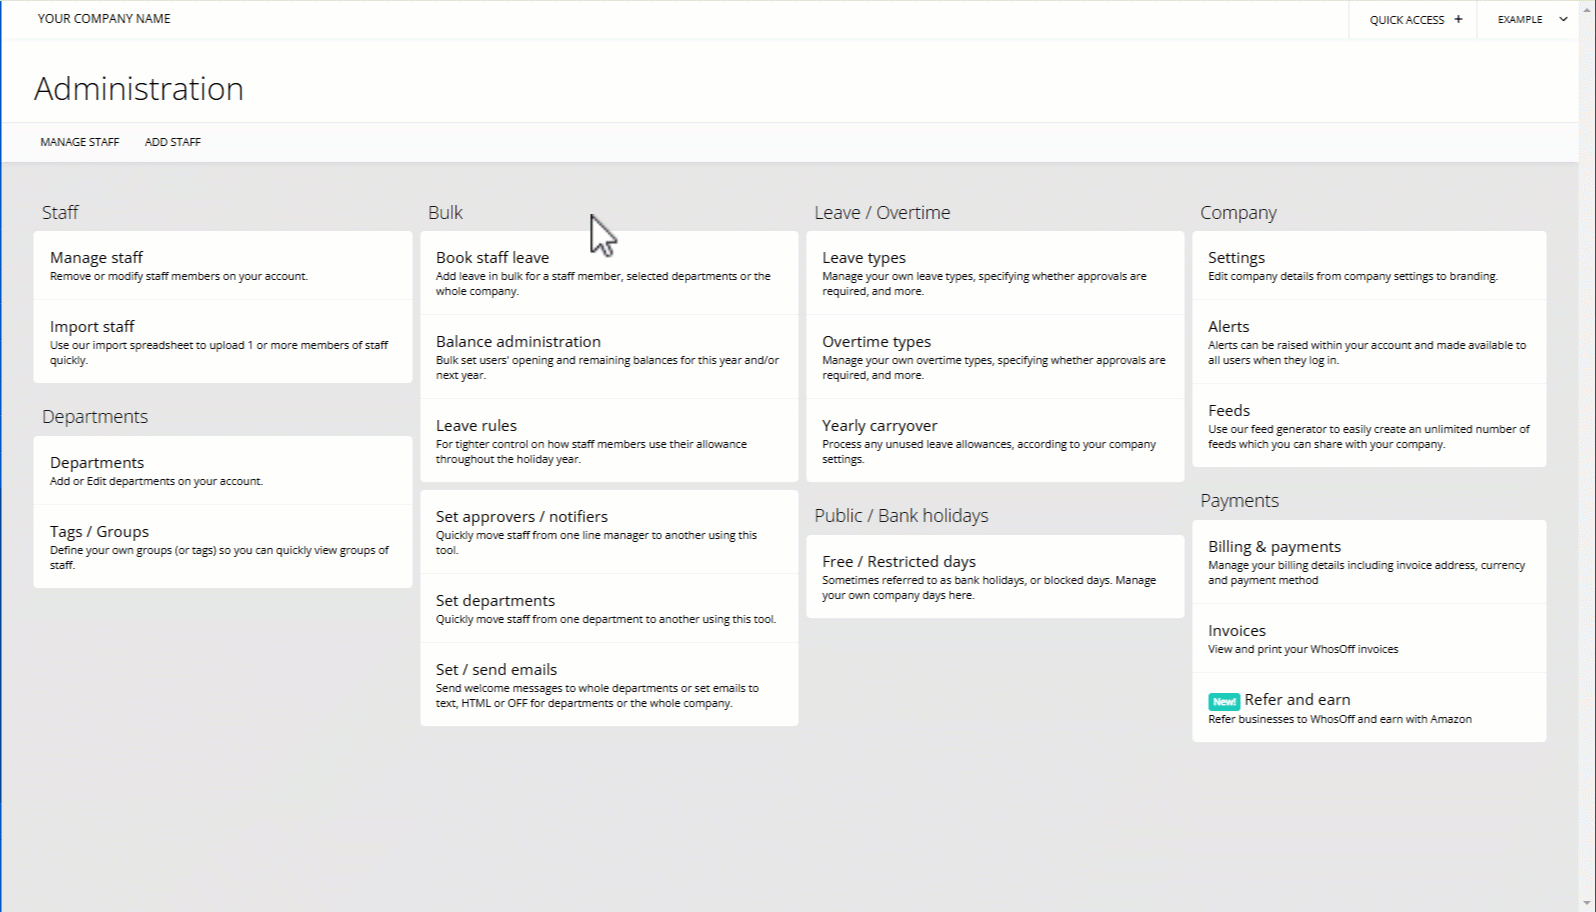The image size is (1596, 912).
Task: Open Refer and earn option
Action: 1369,708
